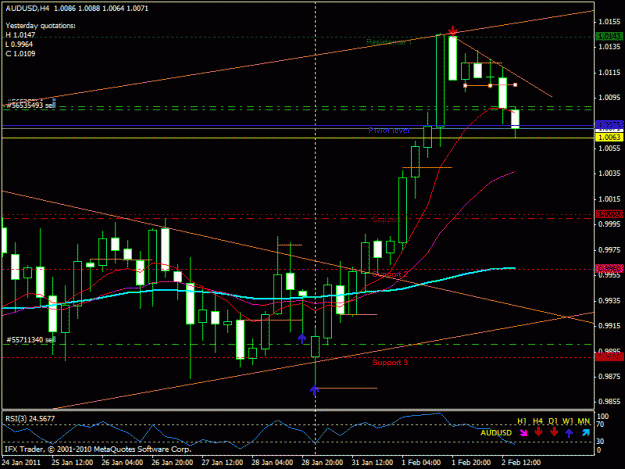Click the C 1.0109 quotation value

(20, 53)
